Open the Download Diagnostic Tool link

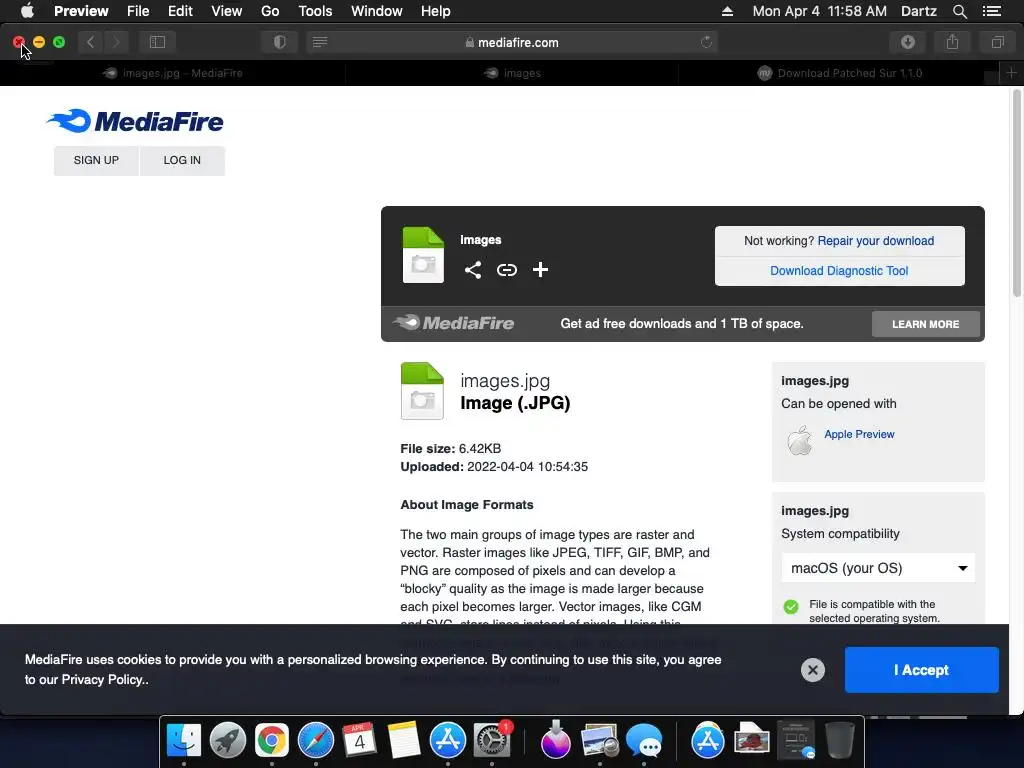tap(839, 271)
